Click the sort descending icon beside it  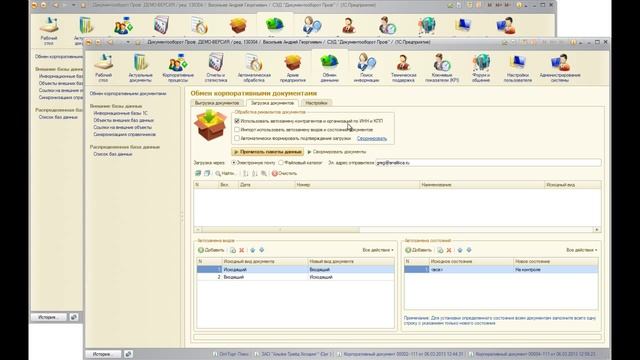254,173
